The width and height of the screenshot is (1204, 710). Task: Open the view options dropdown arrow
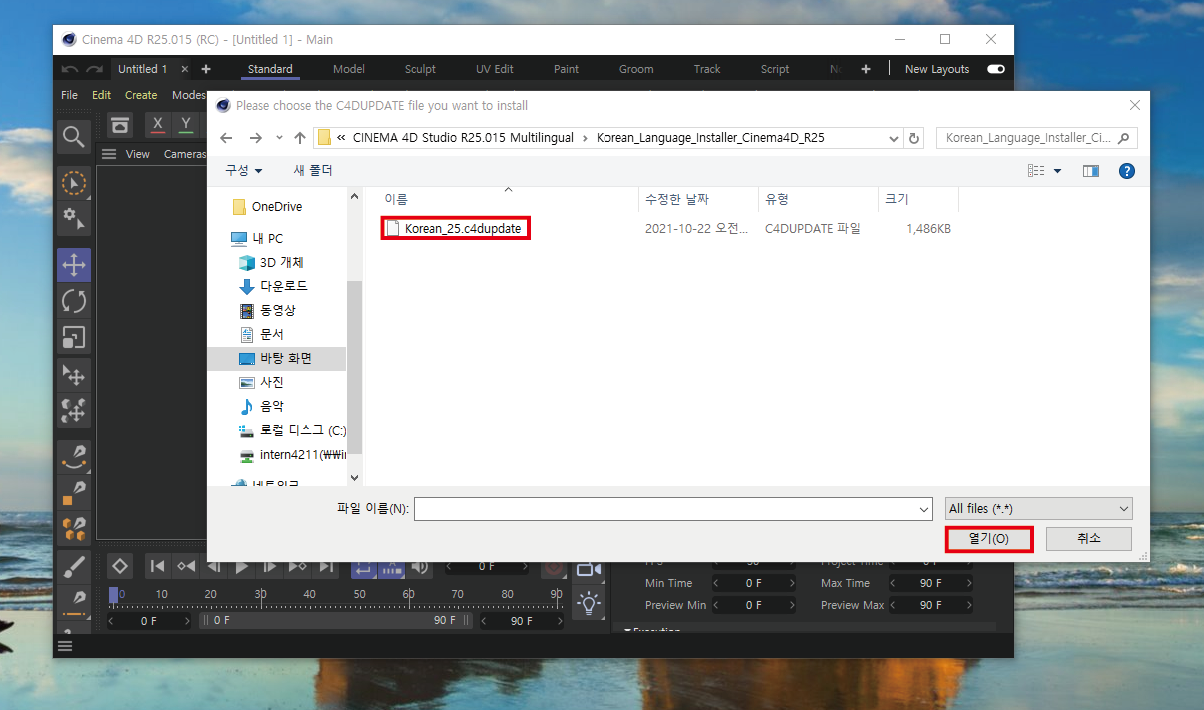point(1058,171)
